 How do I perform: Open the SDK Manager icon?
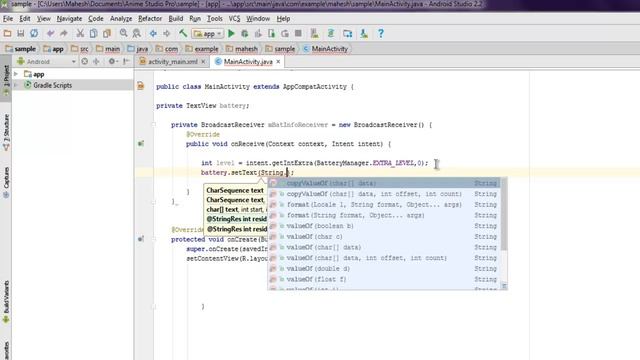pyautogui.click(x=364, y=33)
